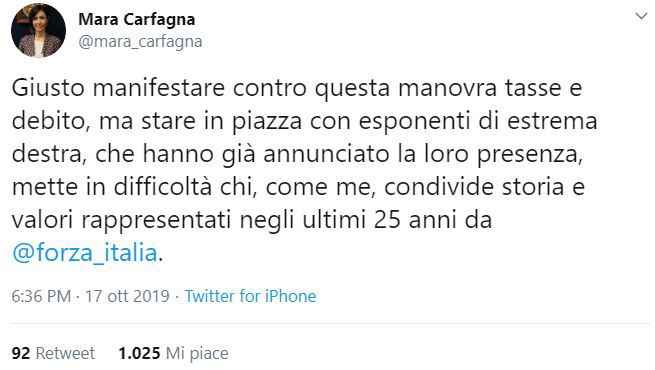Screen dimensions: 655x370
Task: Click the display name Mara Carfagna
Action: click(x=137, y=20)
